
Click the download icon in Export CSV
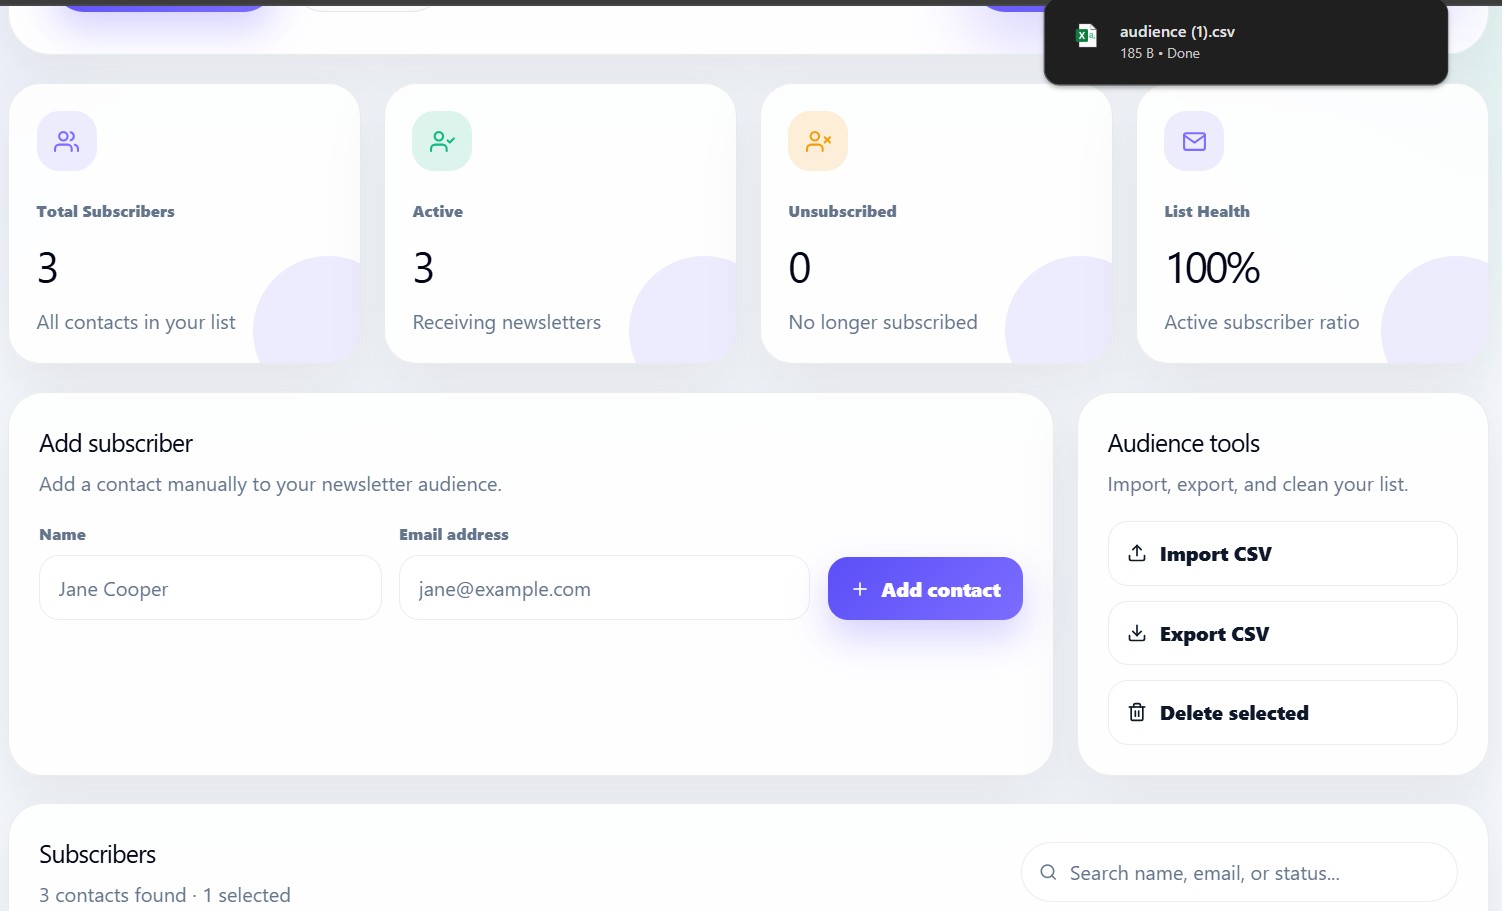[1137, 633]
